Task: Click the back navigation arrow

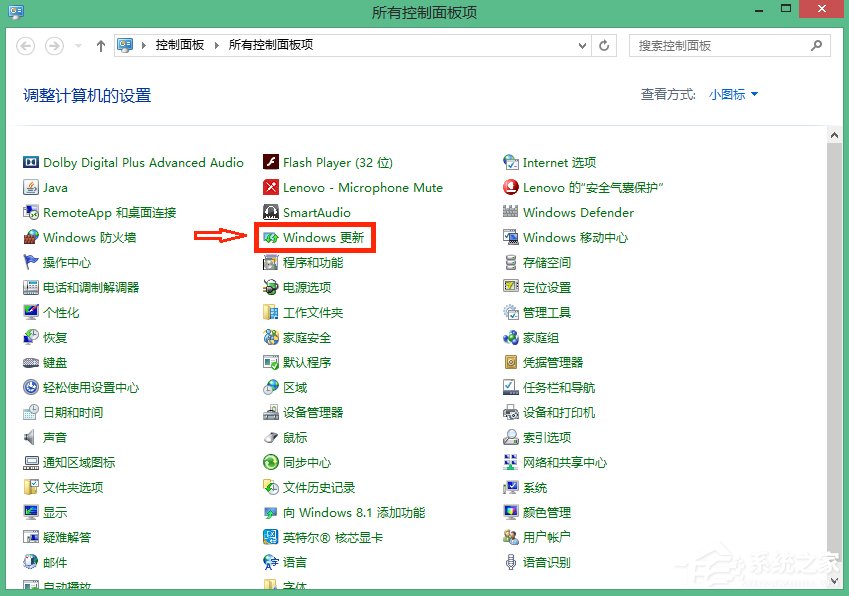Action: 25,45
